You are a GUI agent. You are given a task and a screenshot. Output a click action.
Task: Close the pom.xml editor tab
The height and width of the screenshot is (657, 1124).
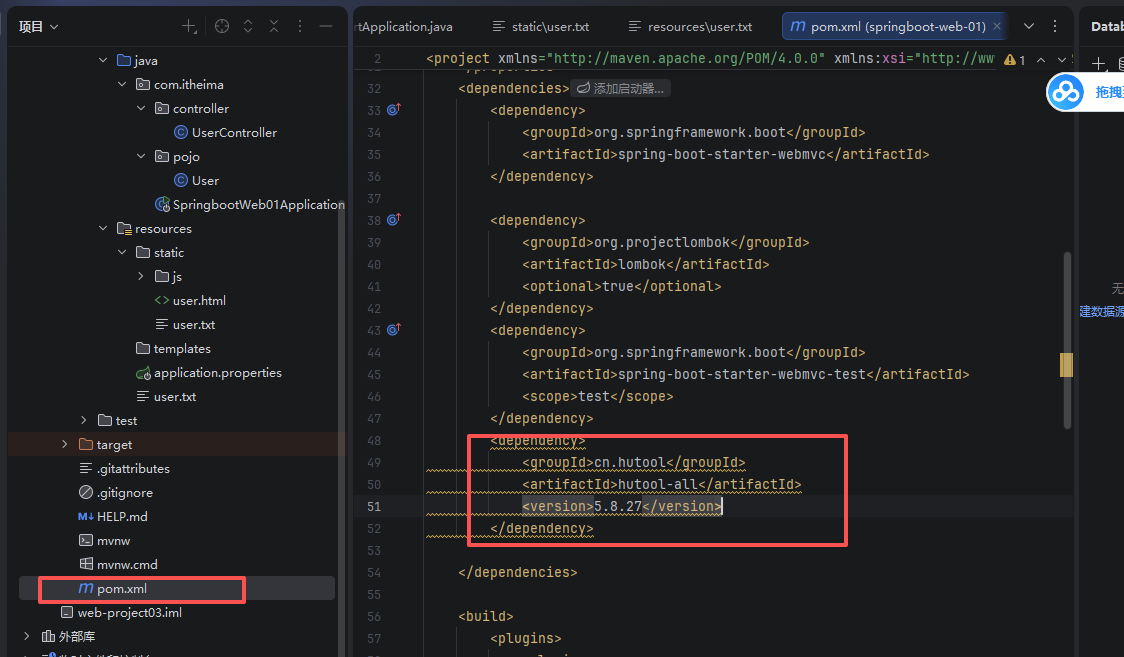click(996, 27)
